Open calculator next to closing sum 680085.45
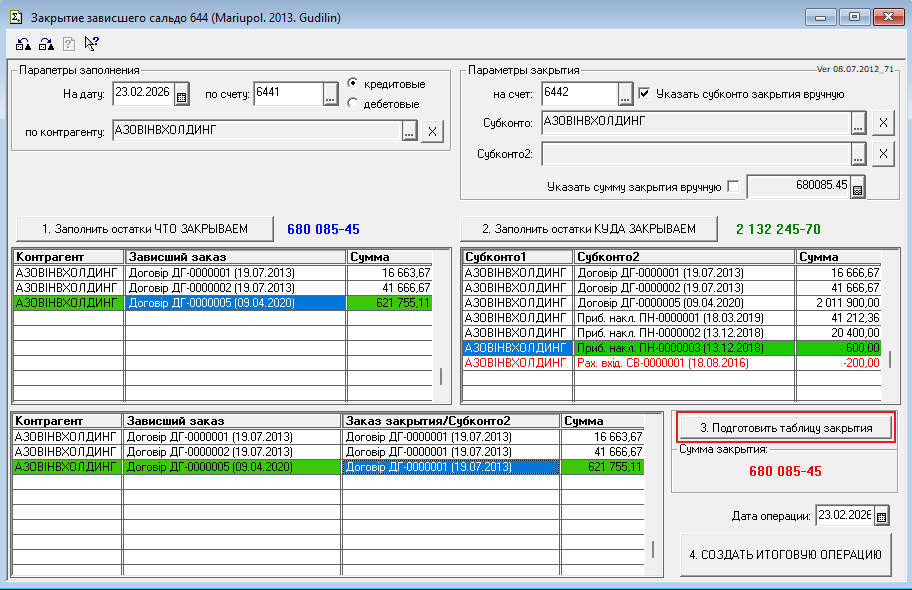The height and width of the screenshot is (590, 912). (857, 187)
